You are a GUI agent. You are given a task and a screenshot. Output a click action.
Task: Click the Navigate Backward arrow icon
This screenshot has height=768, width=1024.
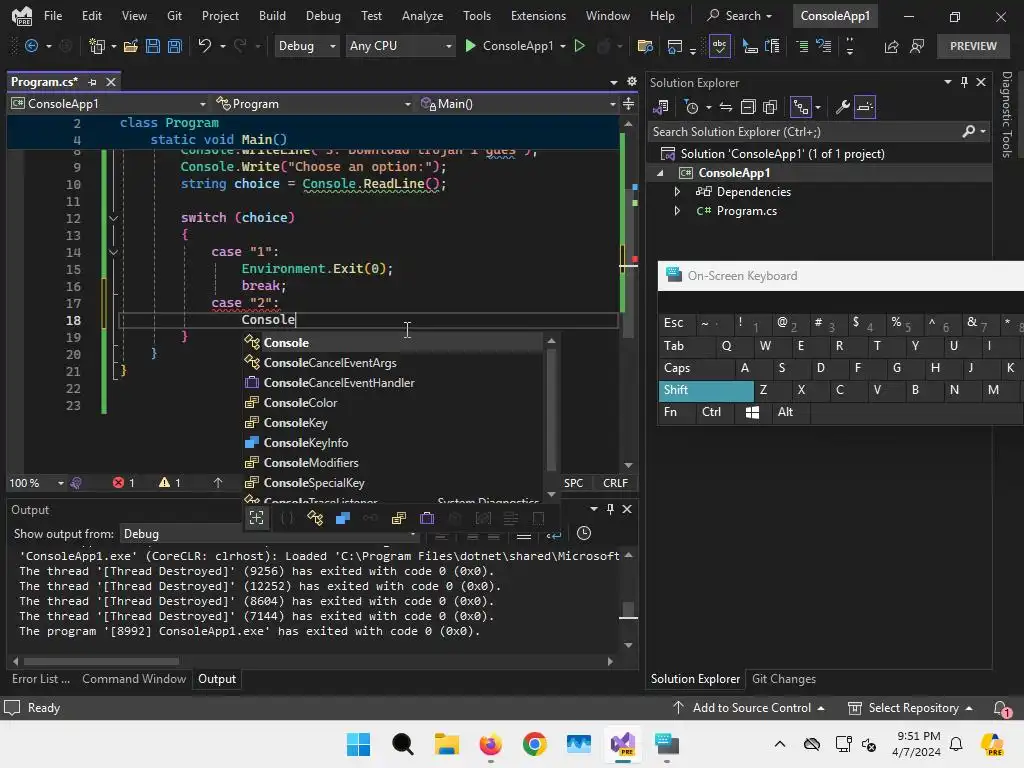[31, 46]
